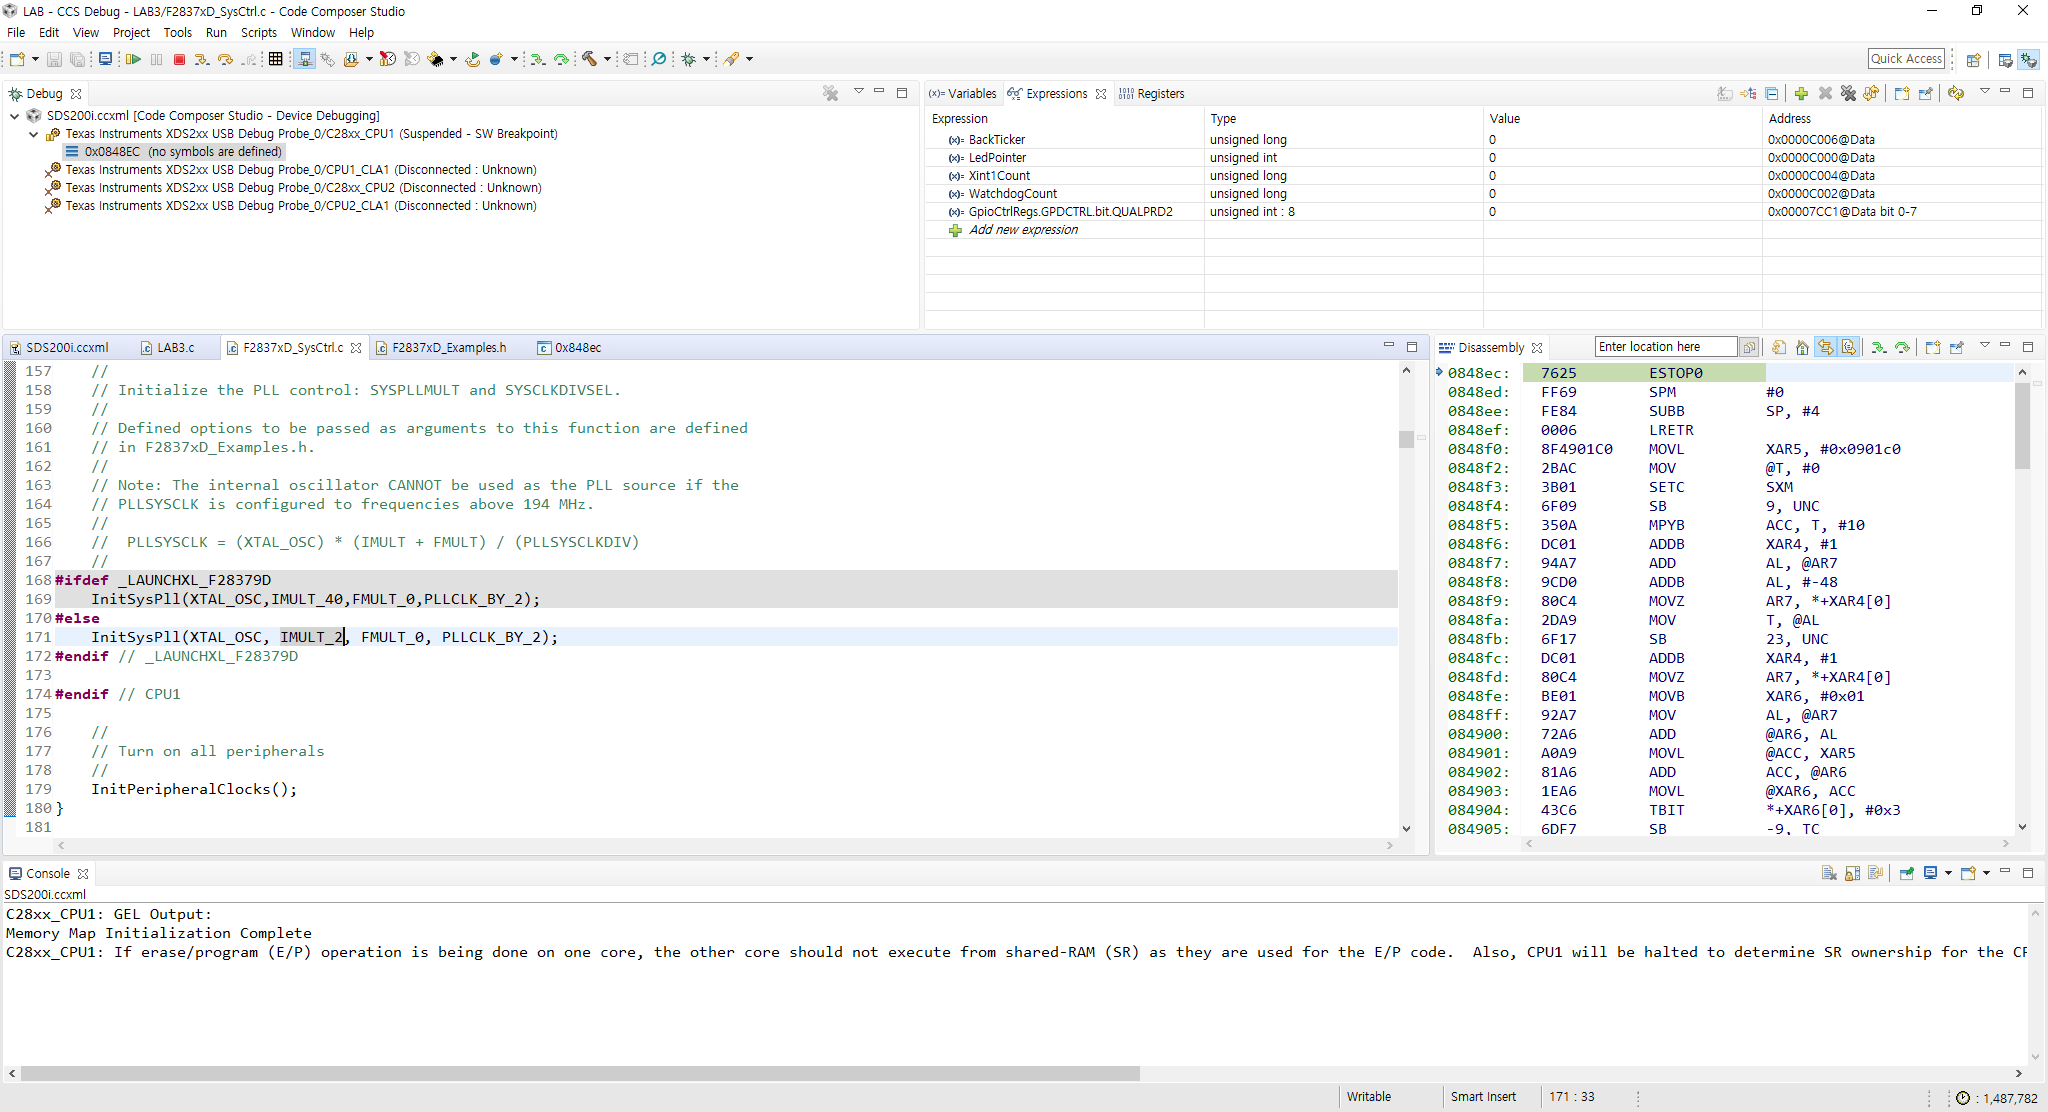Toggle Link with Active Debug Context
2048x1112 pixels.
pyautogui.click(x=1826, y=348)
